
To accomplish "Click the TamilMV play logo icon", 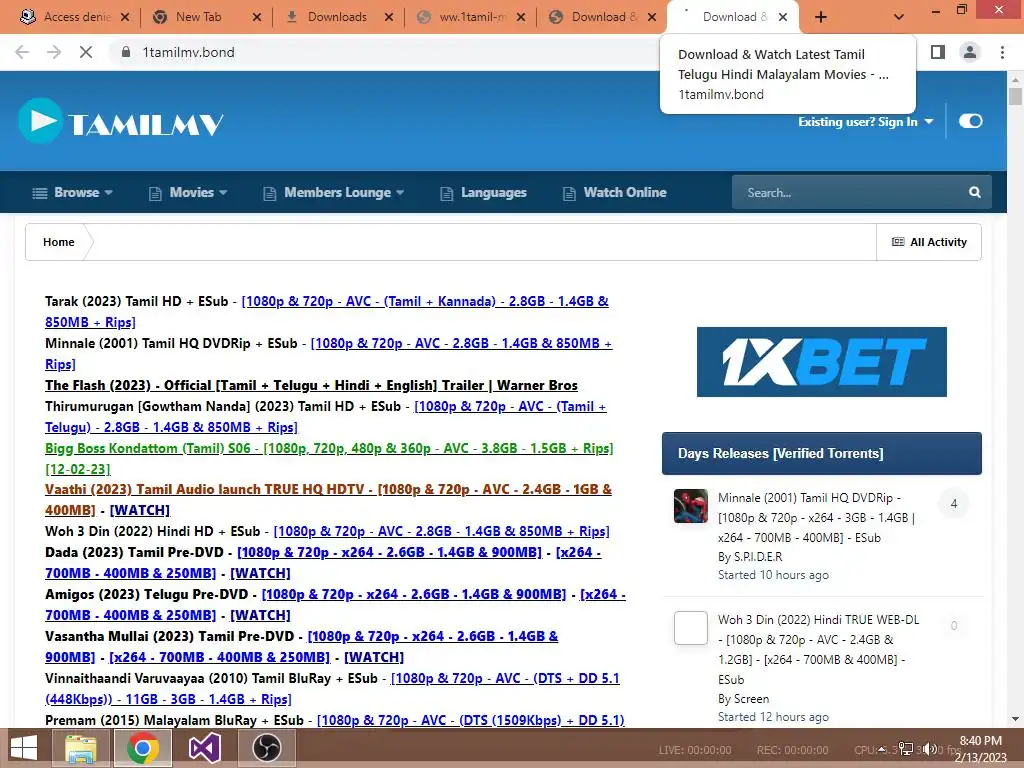I will [40, 120].
